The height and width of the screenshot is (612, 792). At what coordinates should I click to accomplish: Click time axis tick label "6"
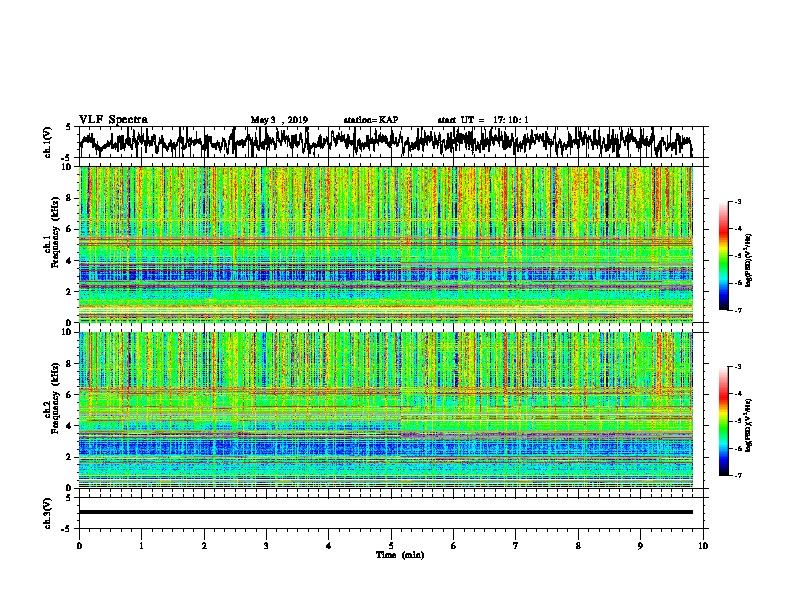click(x=454, y=546)
